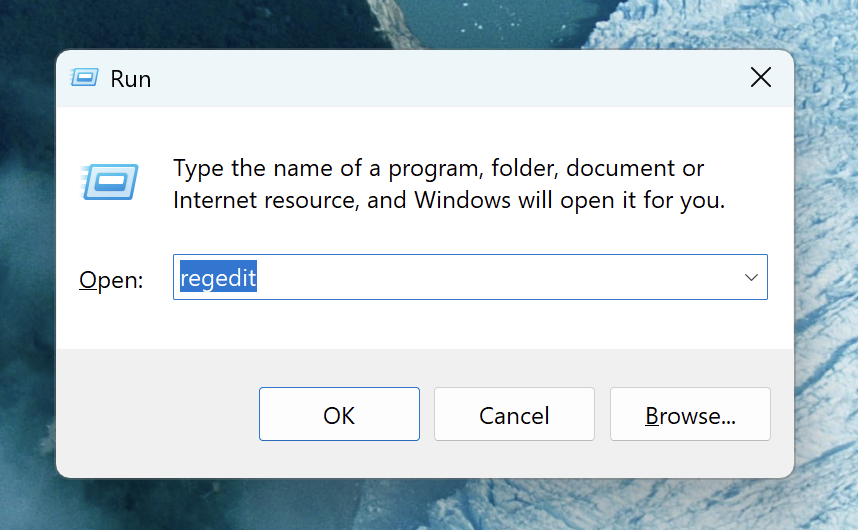
Task: Click the large Run program icon beside the description
Action: click(109, 182)
